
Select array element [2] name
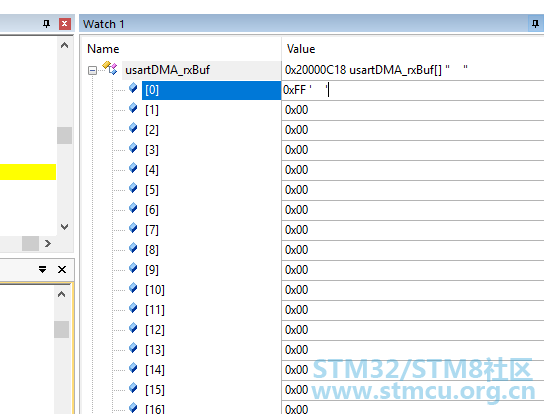coord(152,130)
